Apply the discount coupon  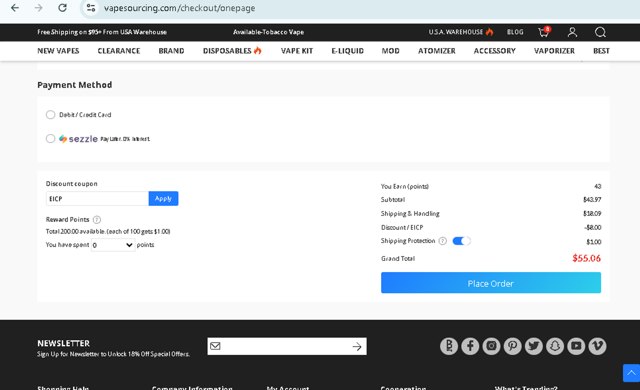[163, 199]
